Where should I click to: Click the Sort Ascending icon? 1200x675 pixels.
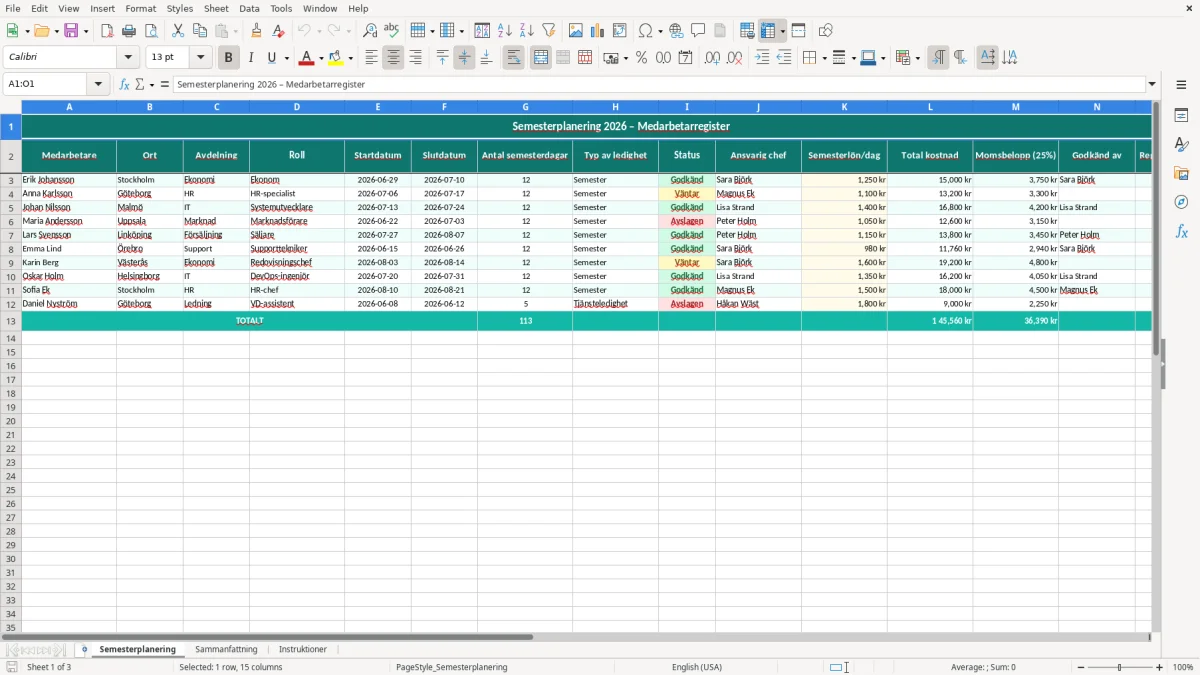coord(505,31)
